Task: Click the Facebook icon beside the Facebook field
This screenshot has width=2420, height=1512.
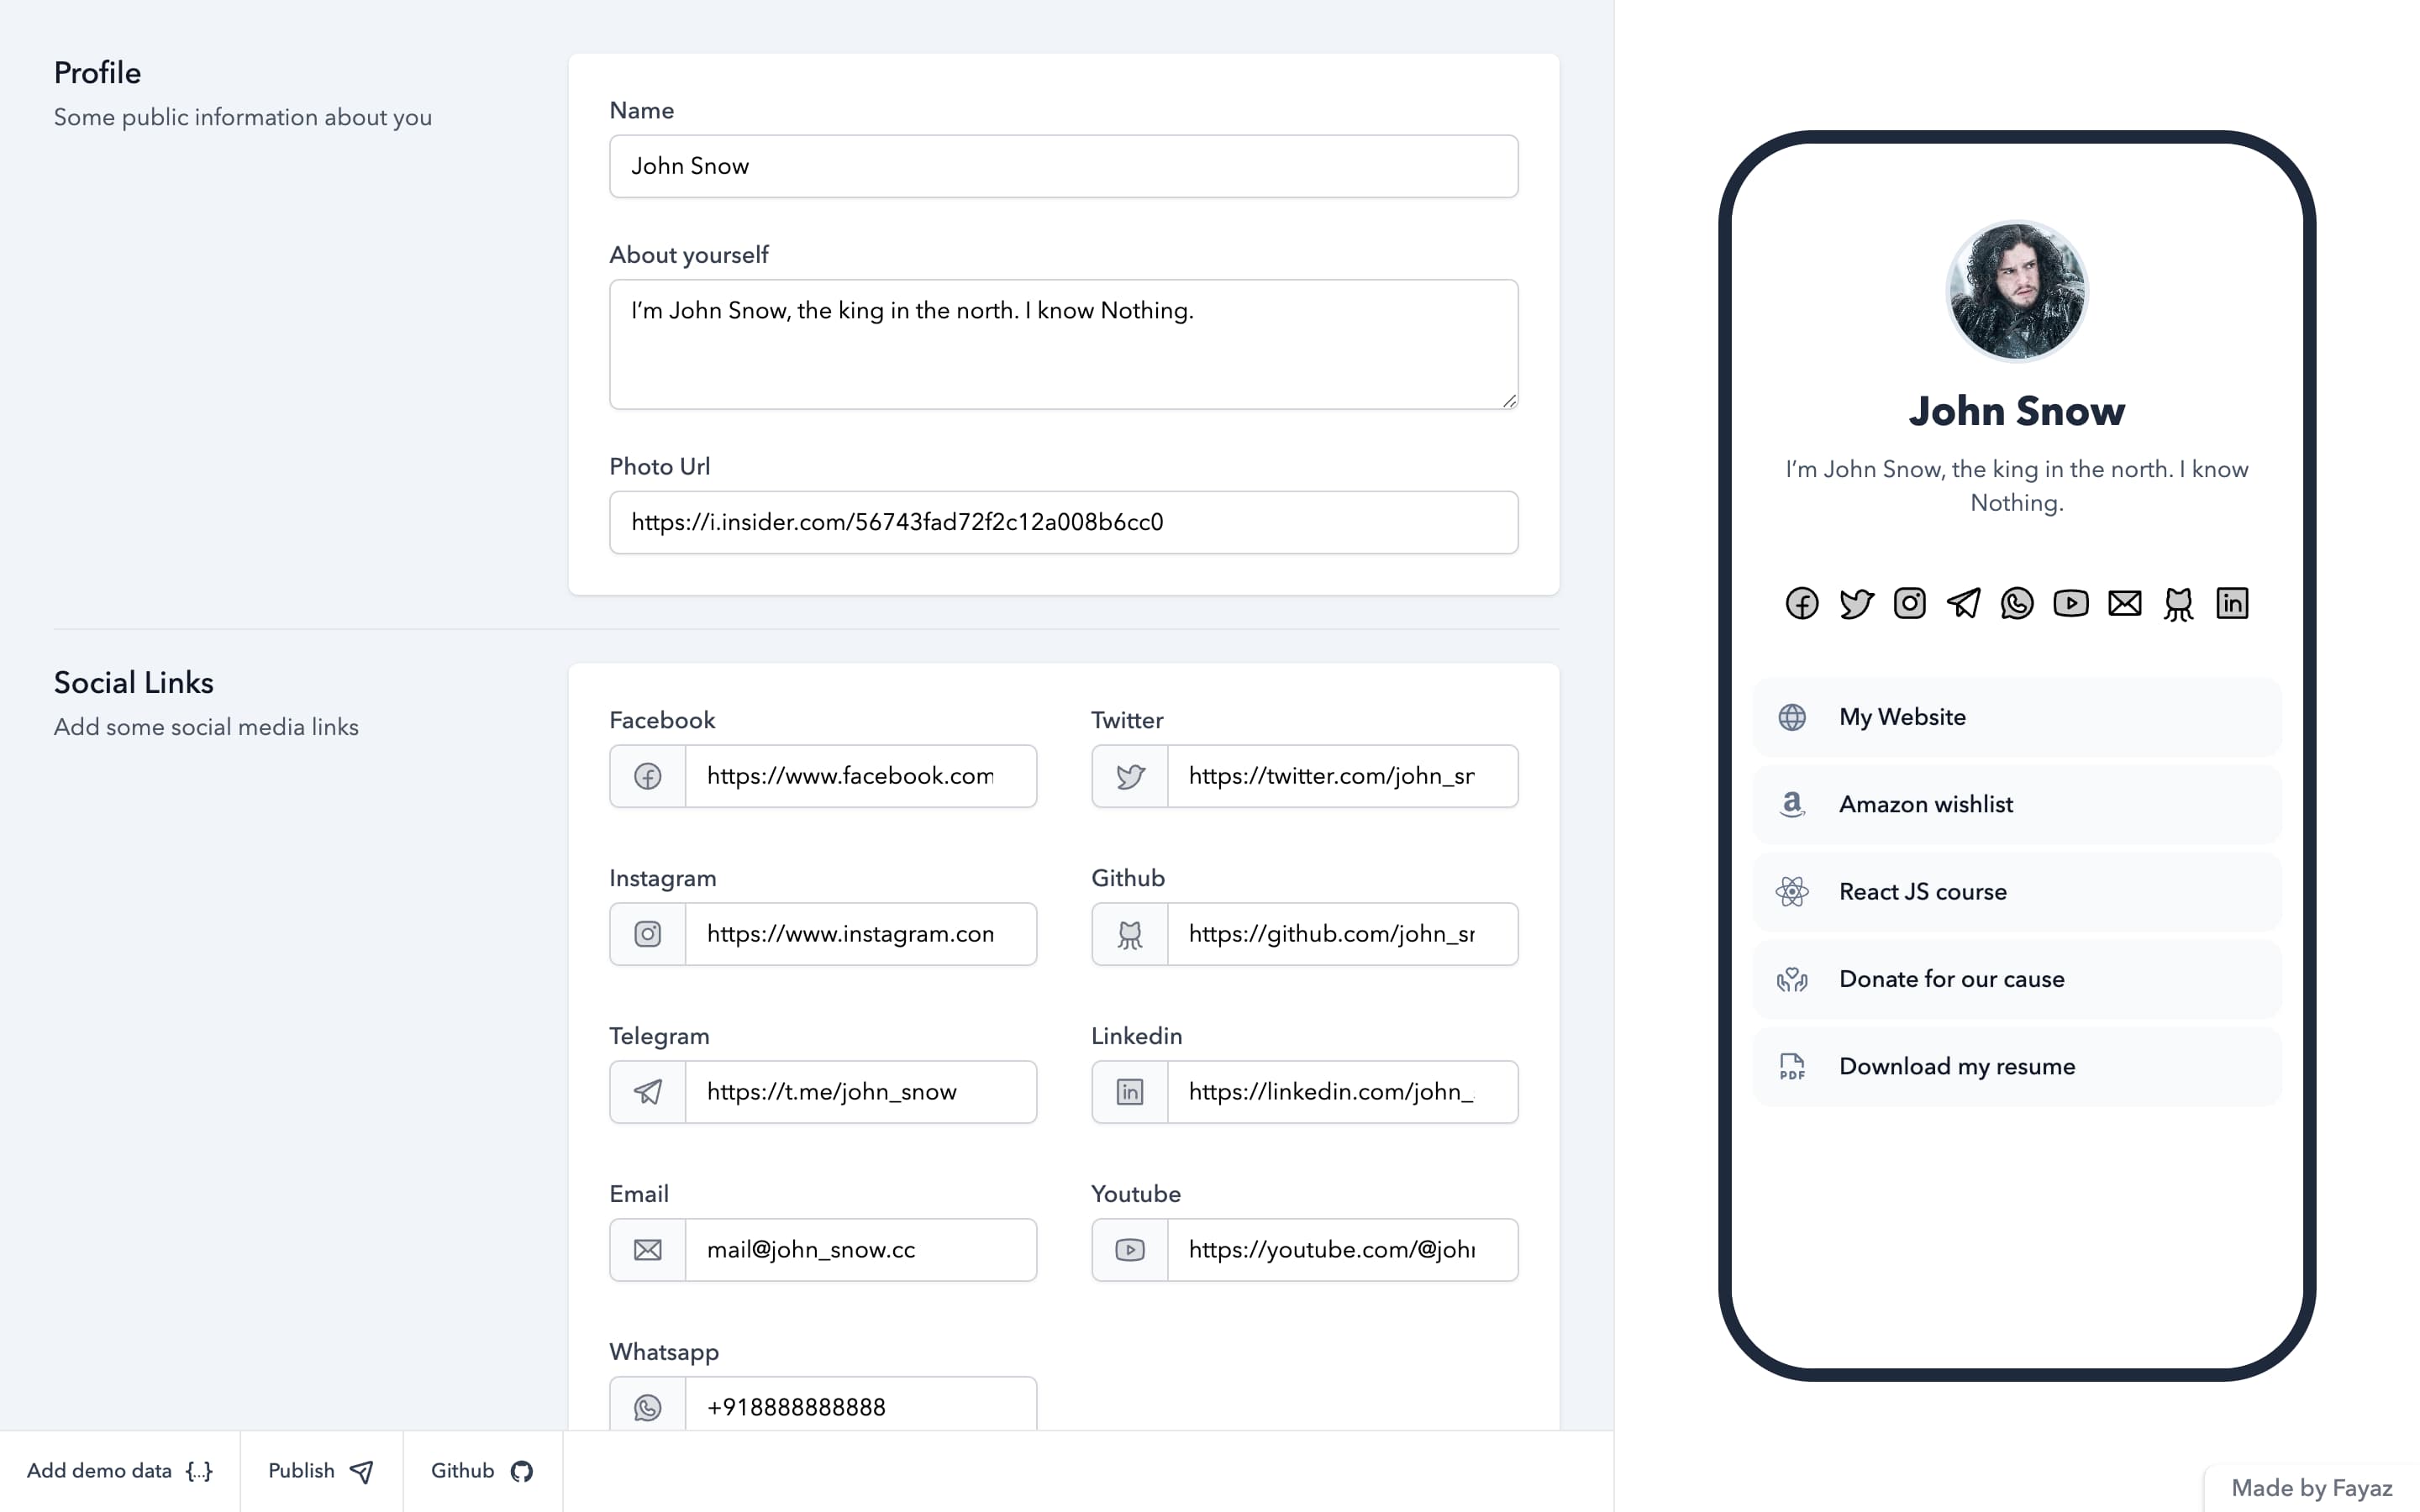Action: pos(648,776)
